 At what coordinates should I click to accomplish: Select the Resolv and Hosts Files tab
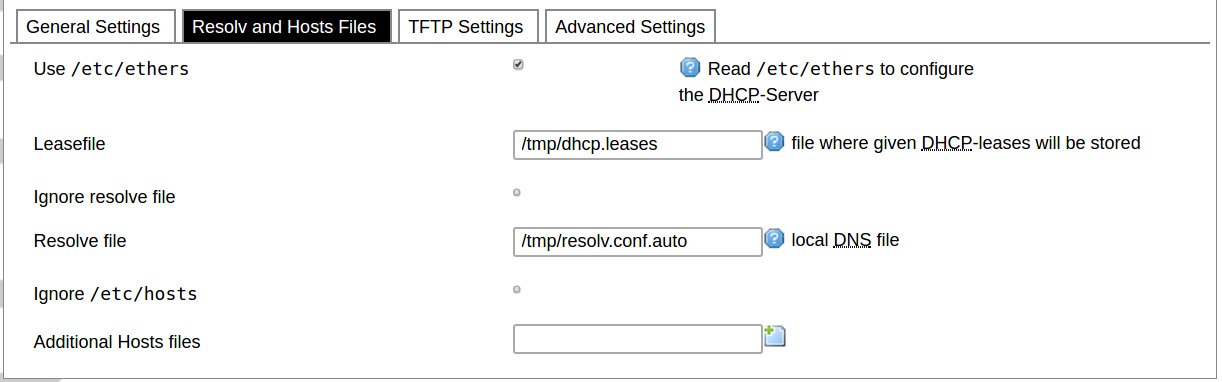click(284, 26)
